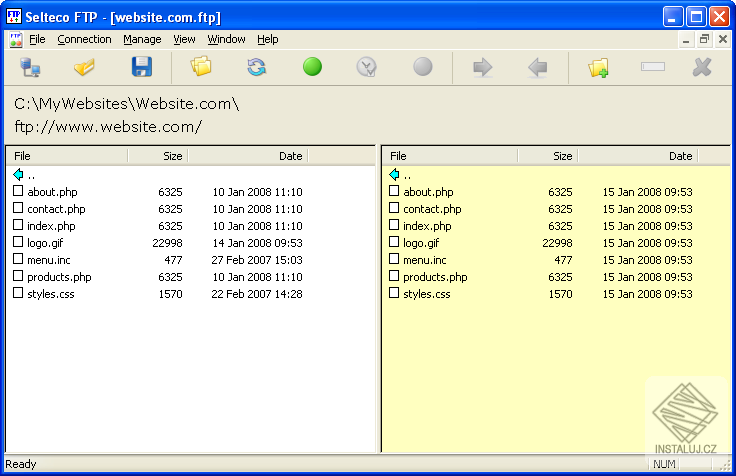Image resolution: width=736 pixels, height=476 pixels.
Task: Go up via local pane back arrow
Action: pos(18,175)
